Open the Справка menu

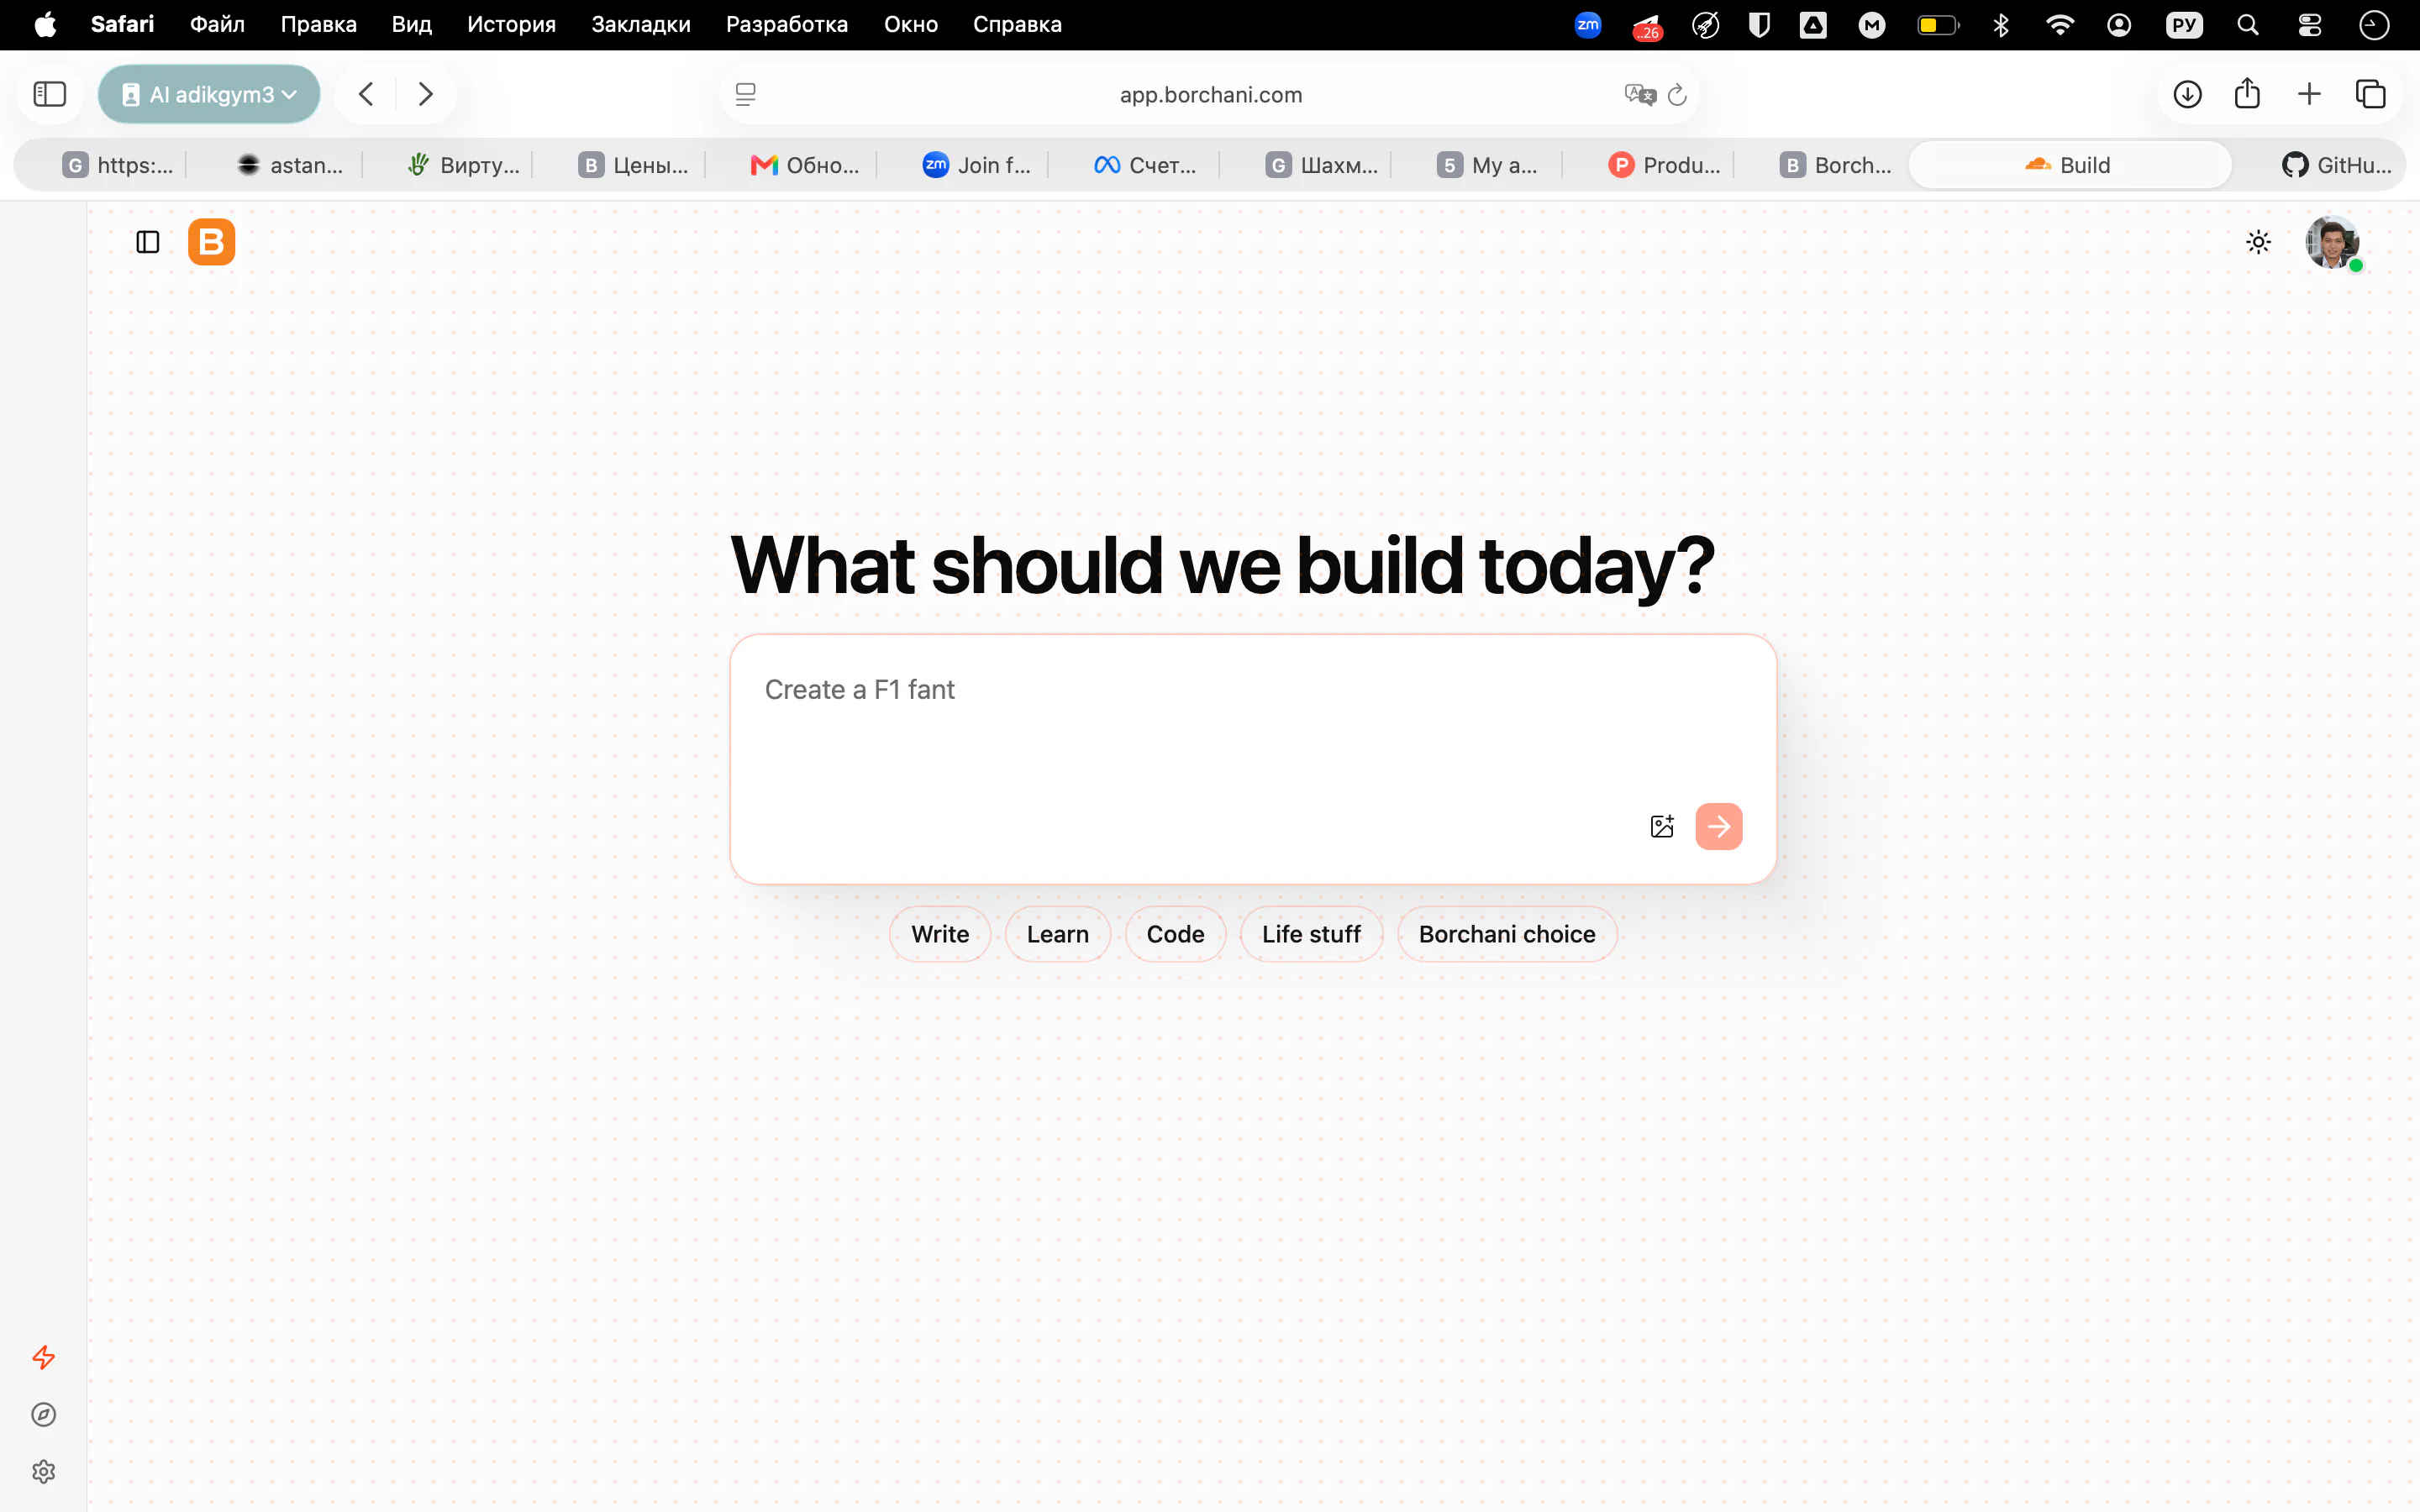point(1017,24)
